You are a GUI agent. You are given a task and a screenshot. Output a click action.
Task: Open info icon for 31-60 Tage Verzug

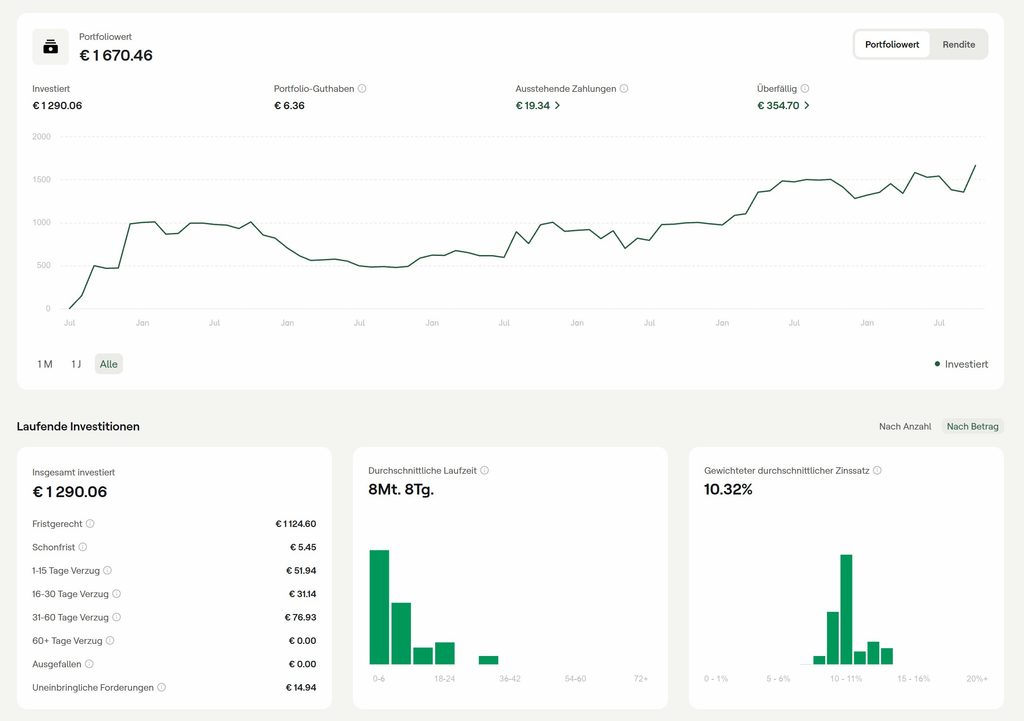(116, 617)
